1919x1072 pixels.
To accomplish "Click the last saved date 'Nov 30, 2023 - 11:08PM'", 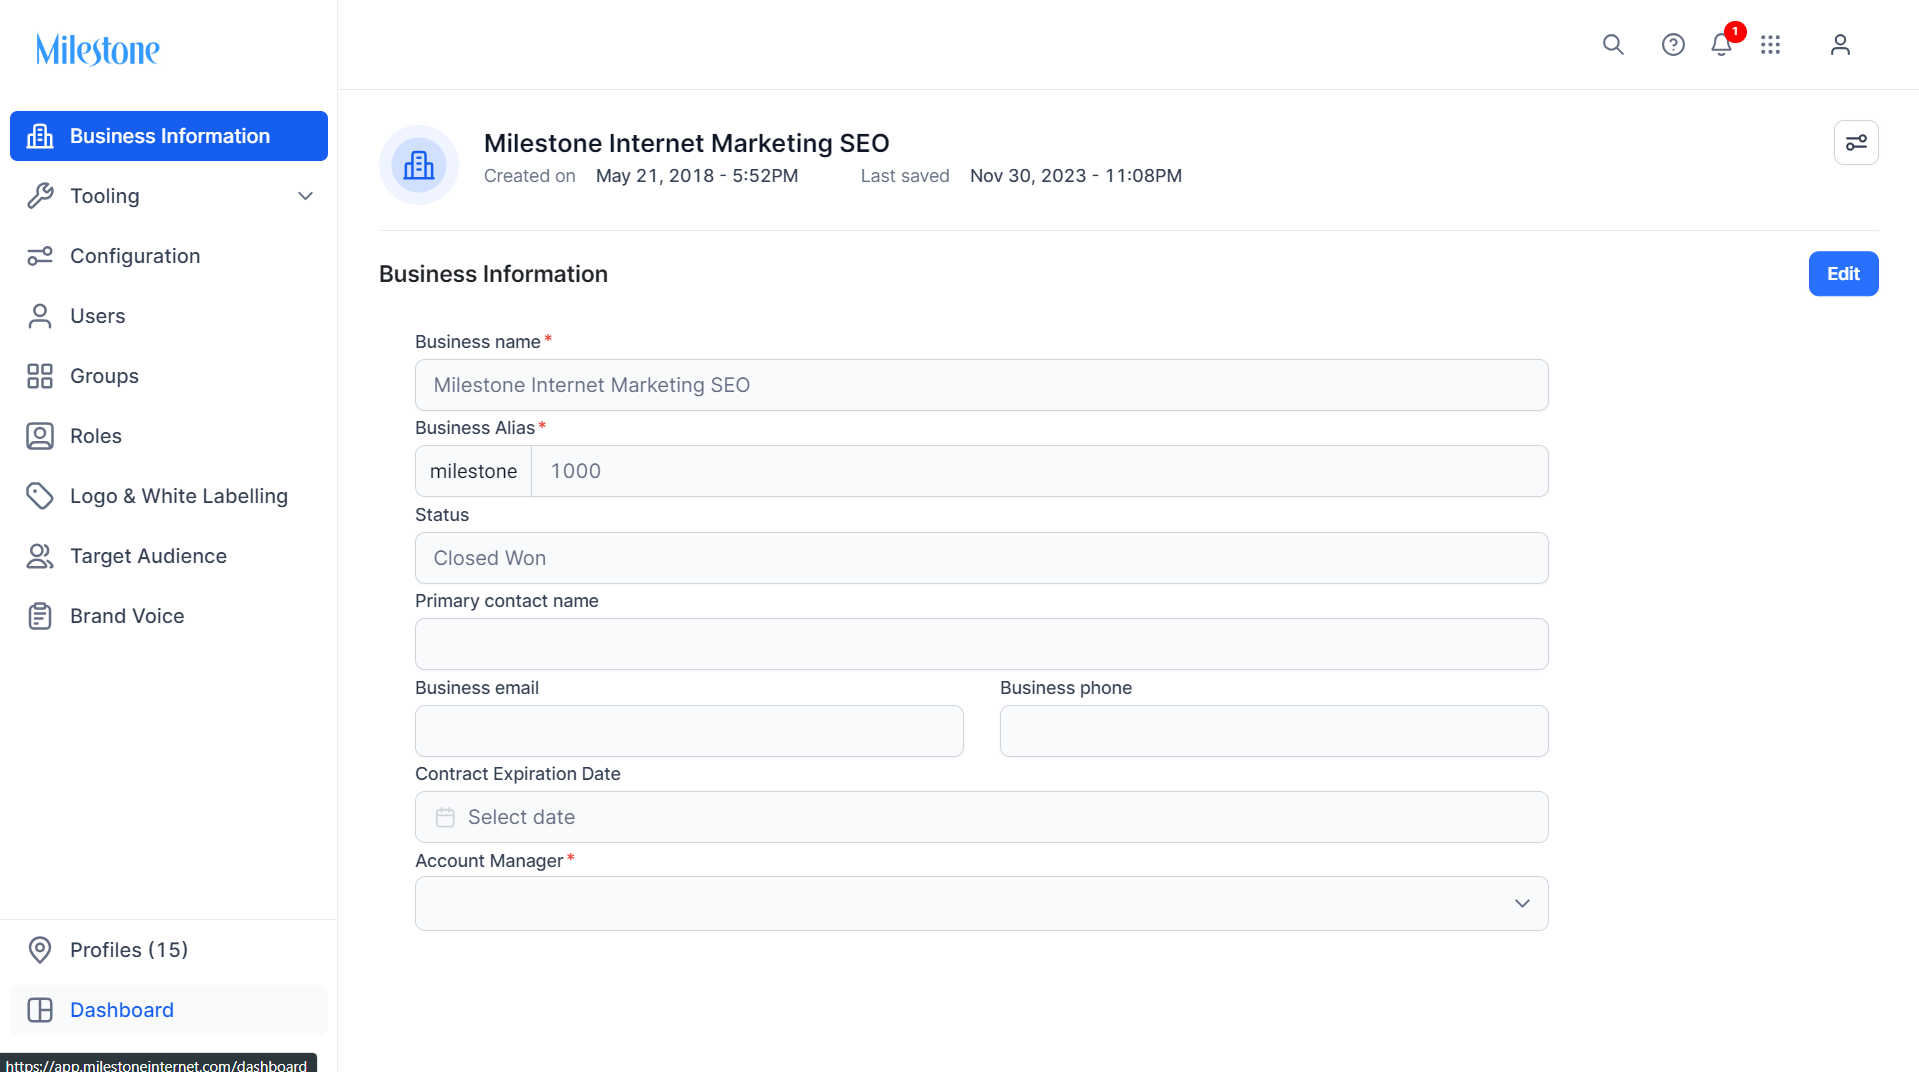I will click(x=1076, y=176).
